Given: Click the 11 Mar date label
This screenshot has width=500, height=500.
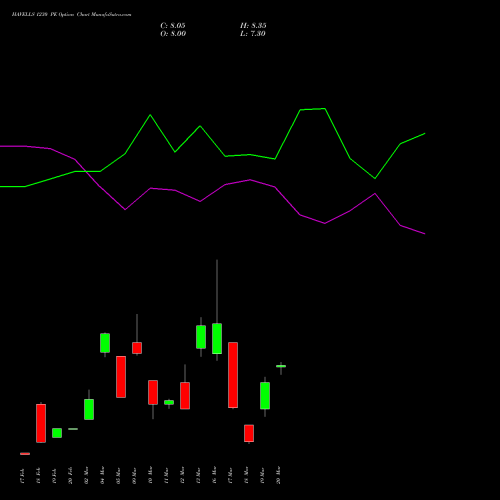Looking at the screenshot, I should click(x=166, y=475).
